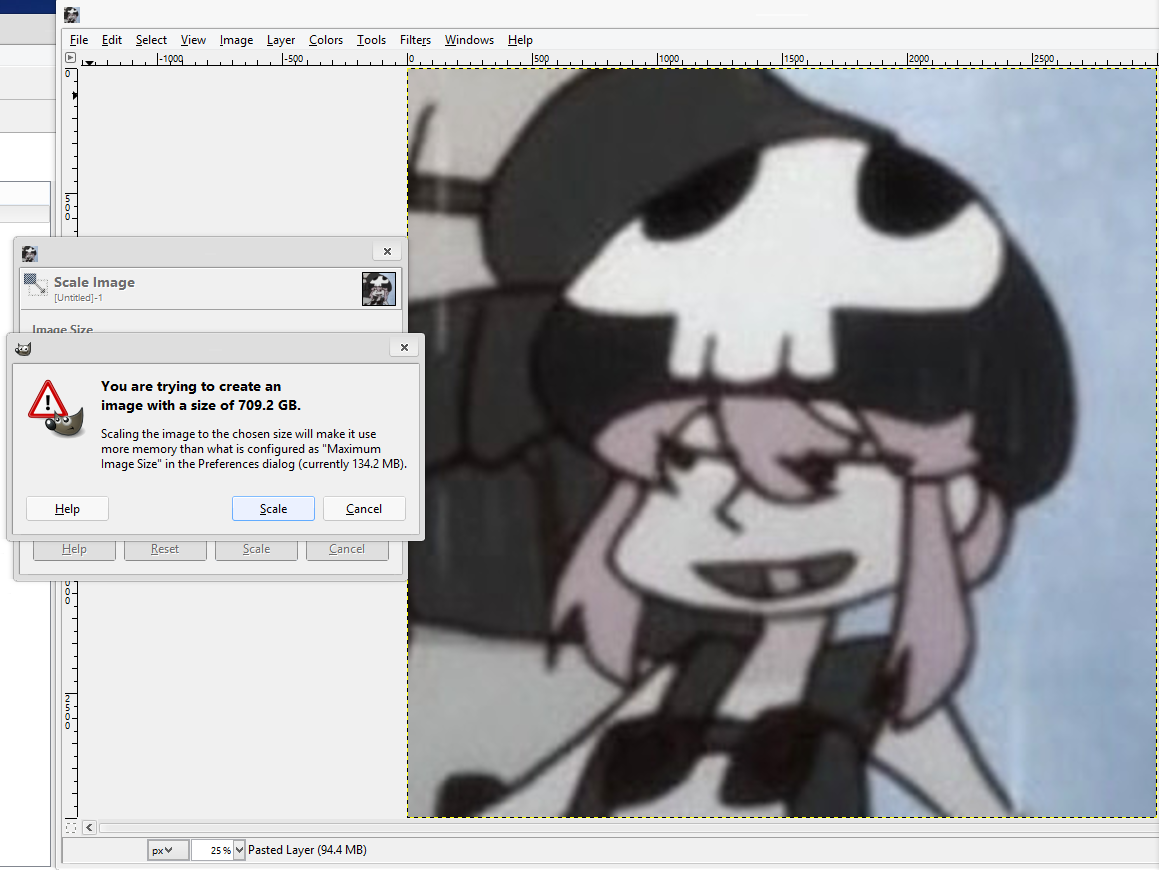
Task: Click the Scale Image dialog title bar icon
Action: [30, 254]
